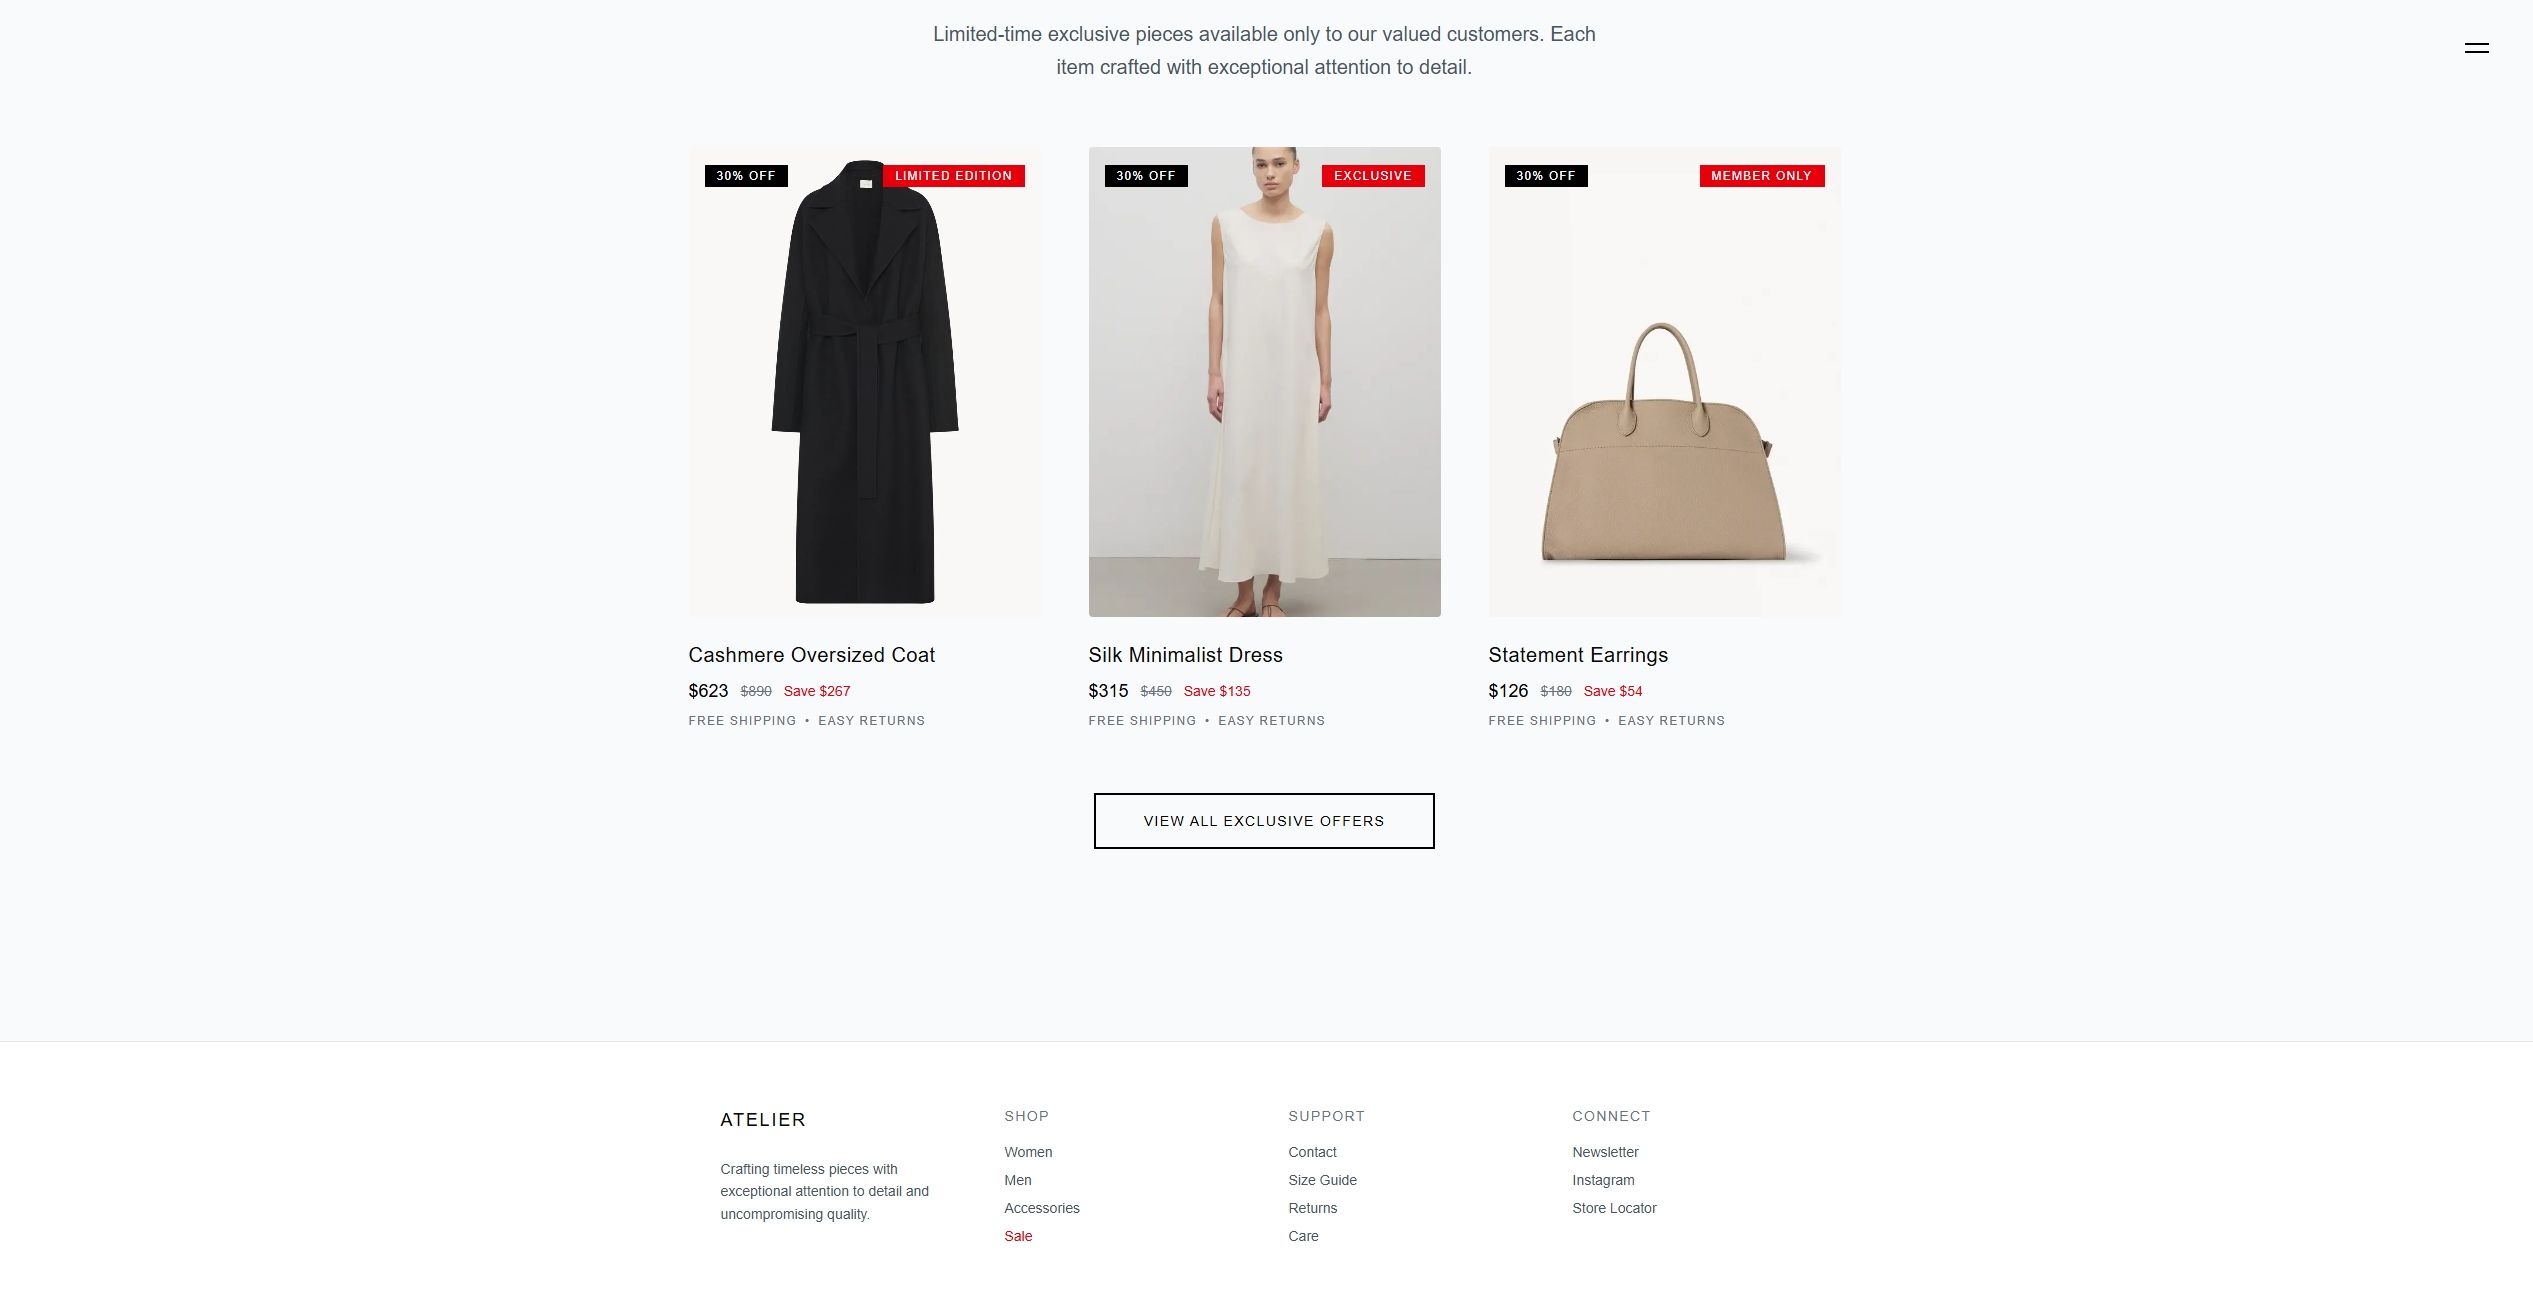This screenshot has height=1310, width=2533.
Task: Open the Silk Minimalist Dress photo
Action: click(x=1264, y=382)
